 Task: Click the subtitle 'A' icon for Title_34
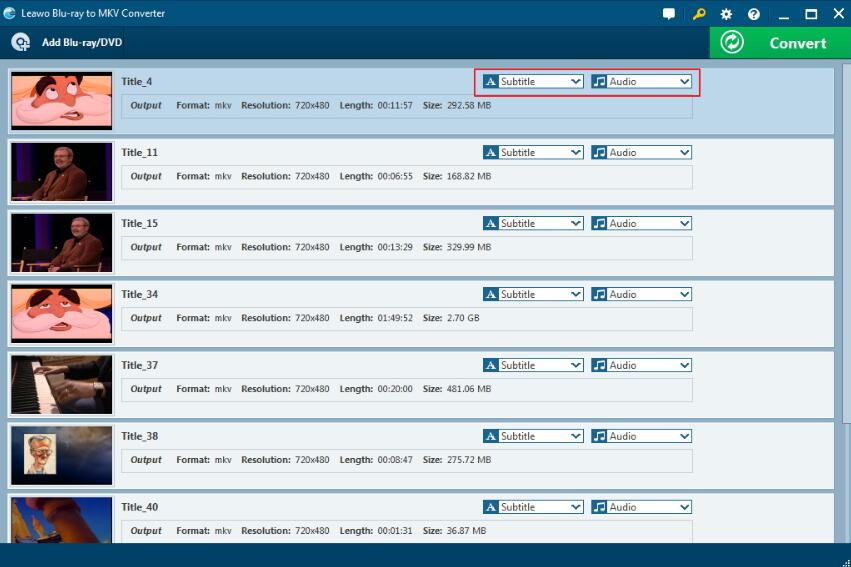click(x=491, y=294)
